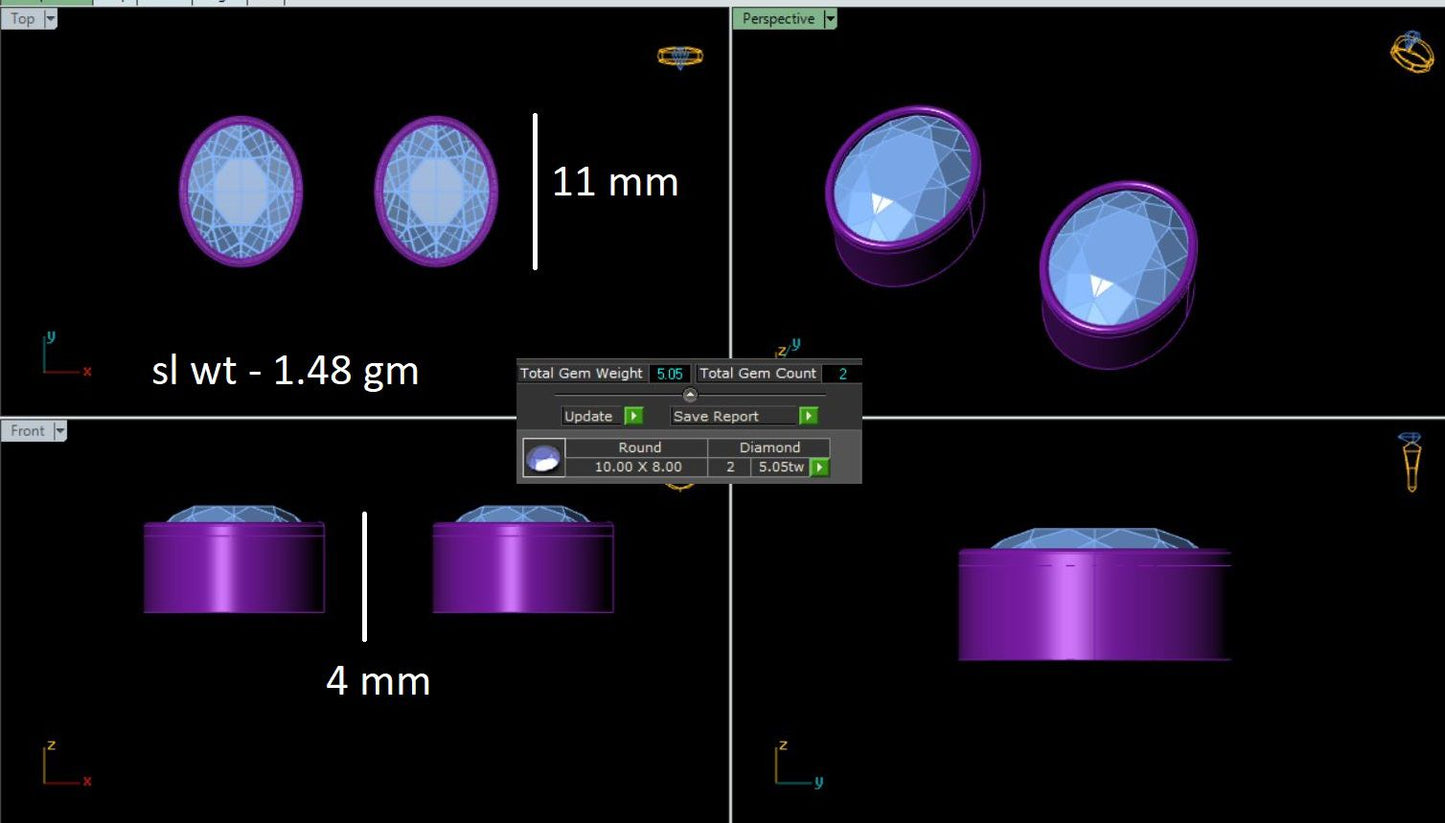
Task: Click the Total Gem Count value field
Action: click(842, 373)
